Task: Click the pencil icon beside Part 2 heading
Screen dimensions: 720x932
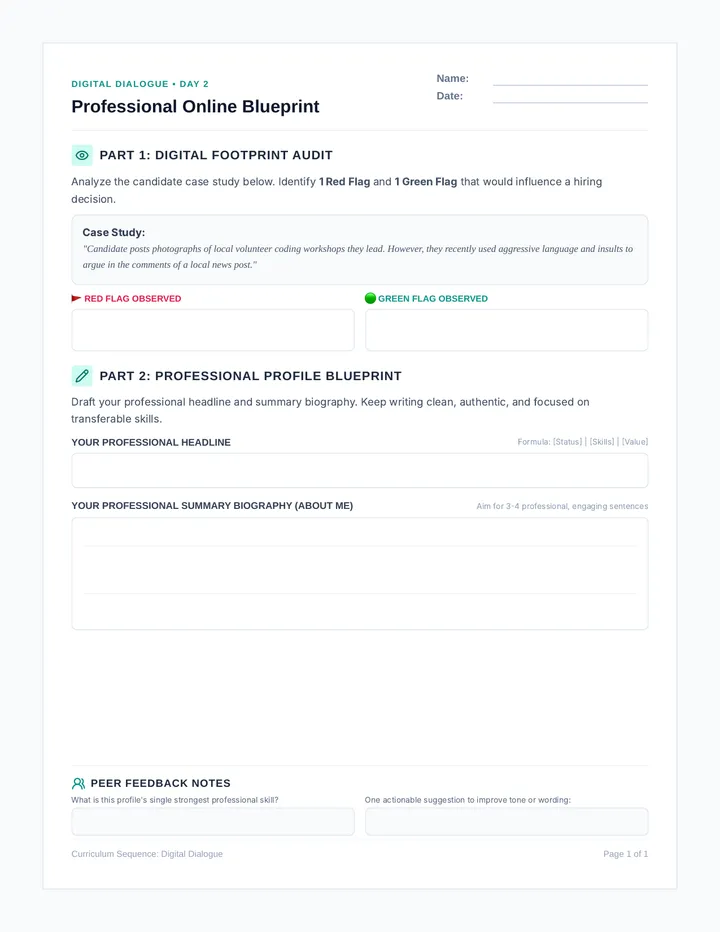Action: click(82, 376)
